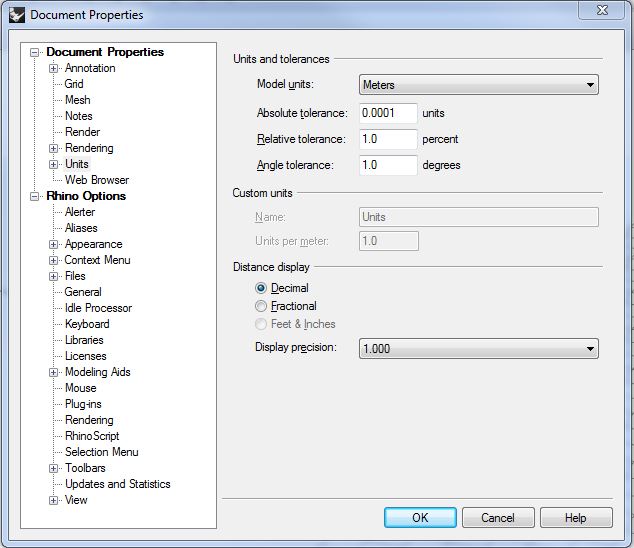Open the Mouse options page
The height and width of the screenshot is (548, 634).
click(x=81, y=388)
